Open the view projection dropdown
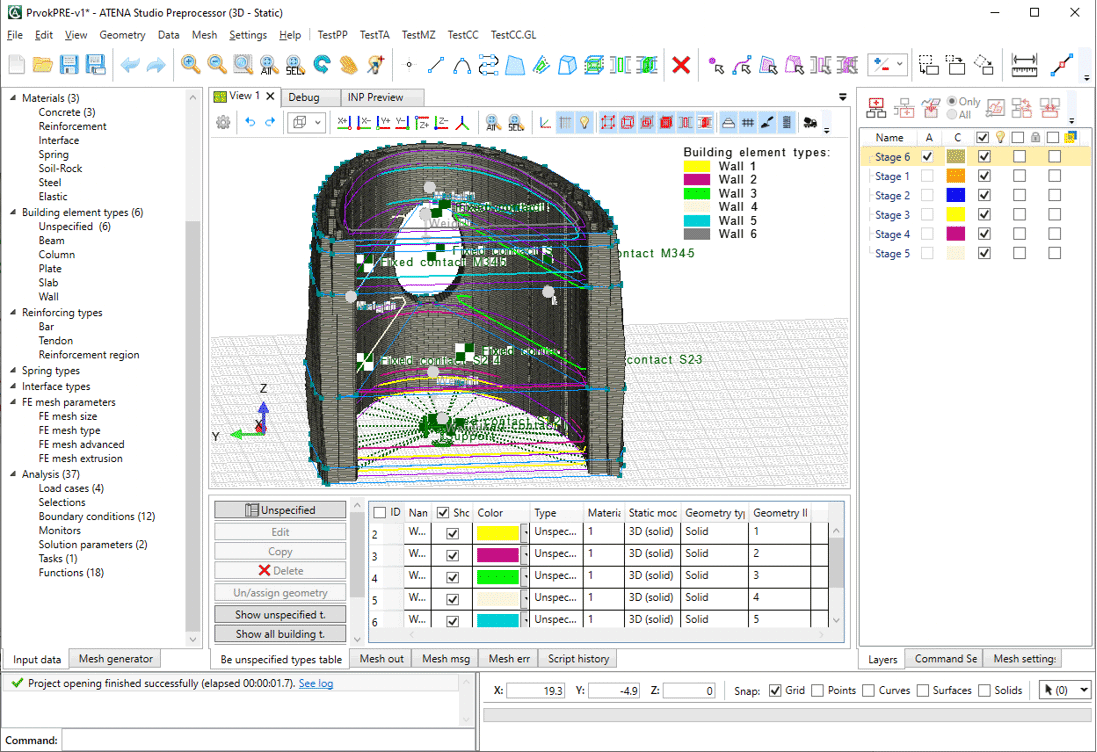The image size is (1097, 752). [306, 122]
